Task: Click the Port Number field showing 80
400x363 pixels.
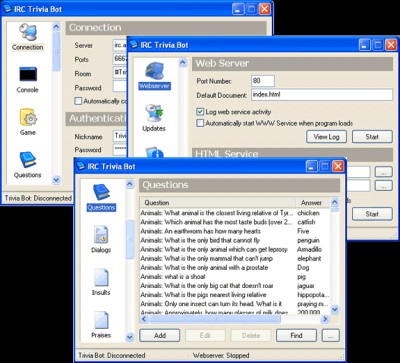Action: click(263, 81)
